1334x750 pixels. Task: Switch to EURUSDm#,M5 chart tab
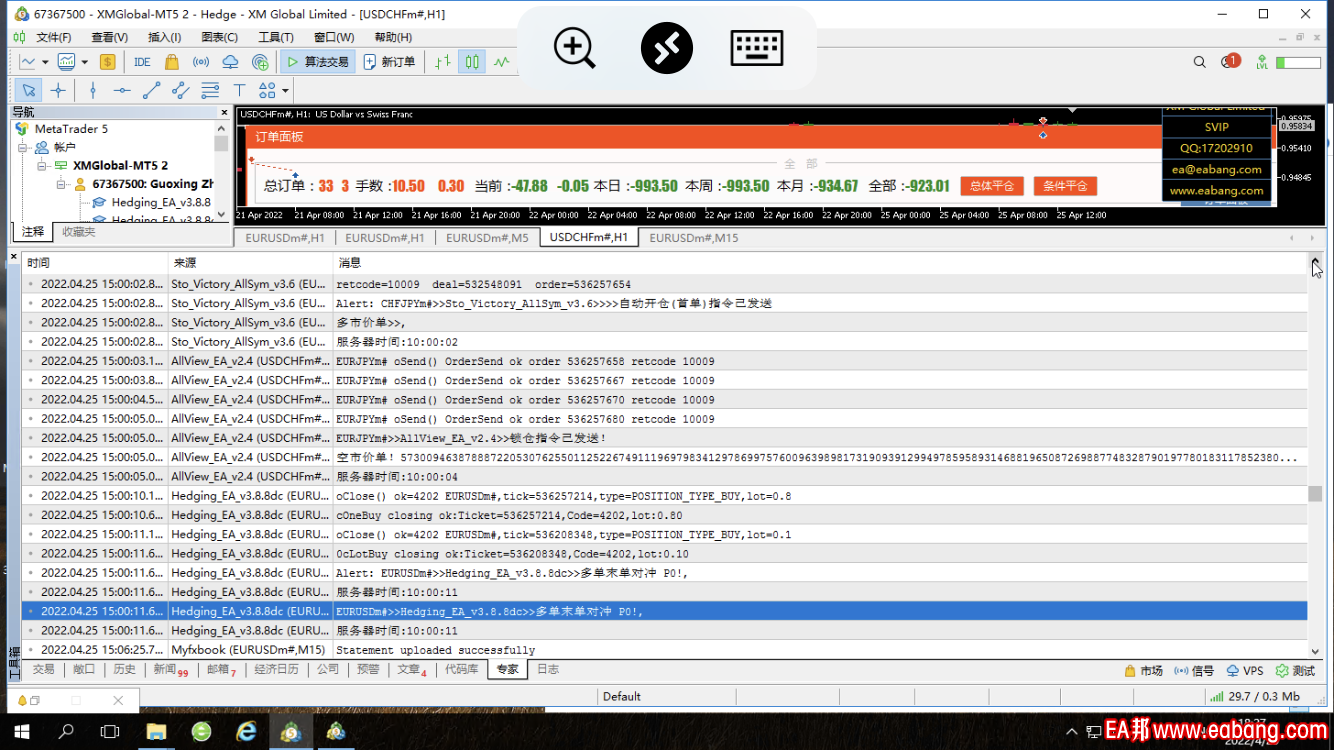click(x=487, y=238)
